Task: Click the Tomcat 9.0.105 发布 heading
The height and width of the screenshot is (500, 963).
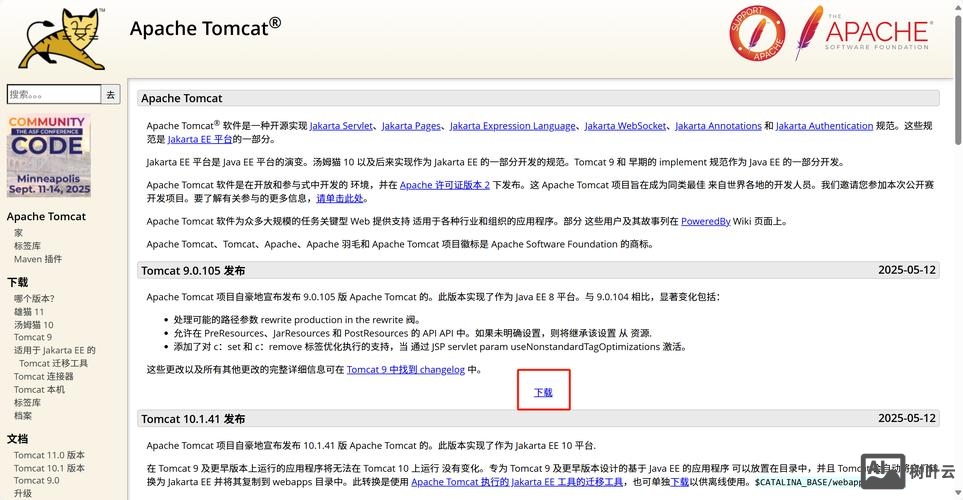Action: pos(193,271)
